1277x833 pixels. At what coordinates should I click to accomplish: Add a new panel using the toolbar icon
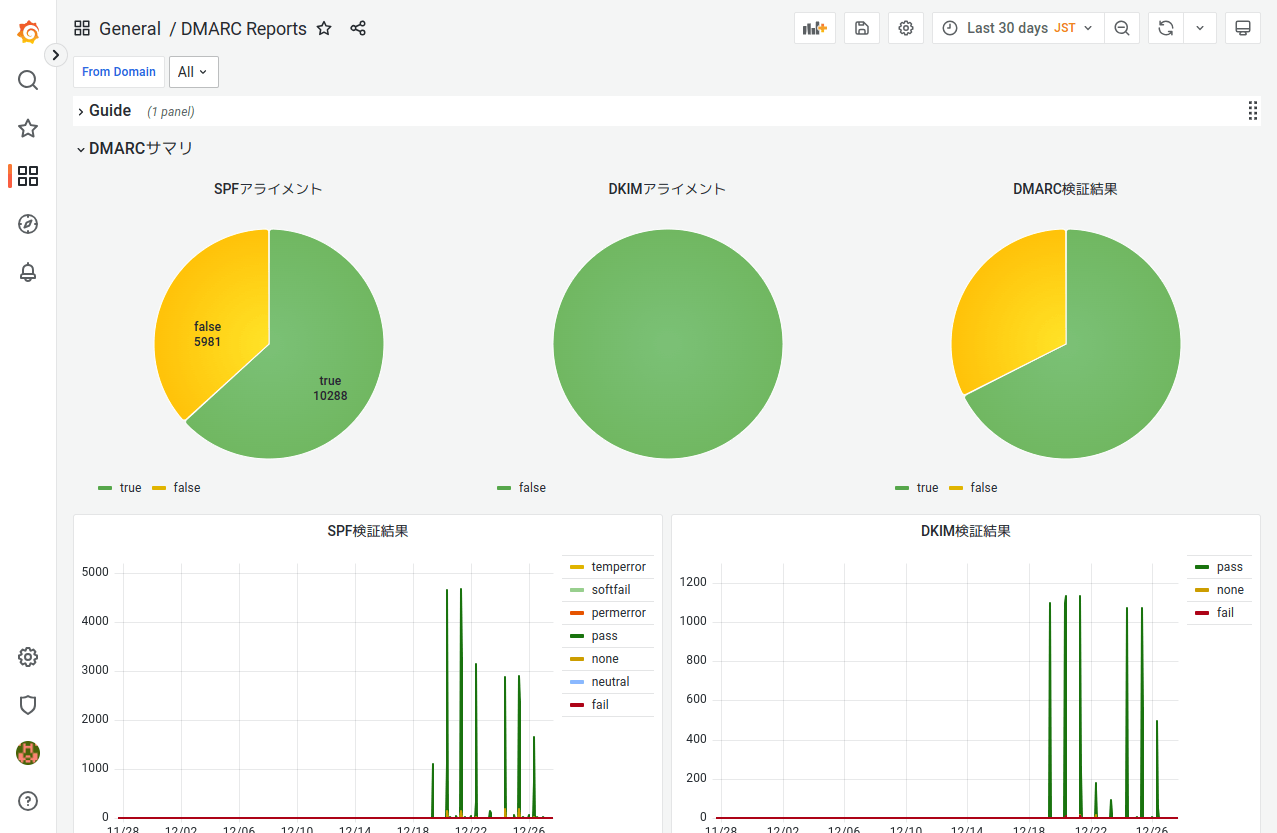tap(814, 28)
